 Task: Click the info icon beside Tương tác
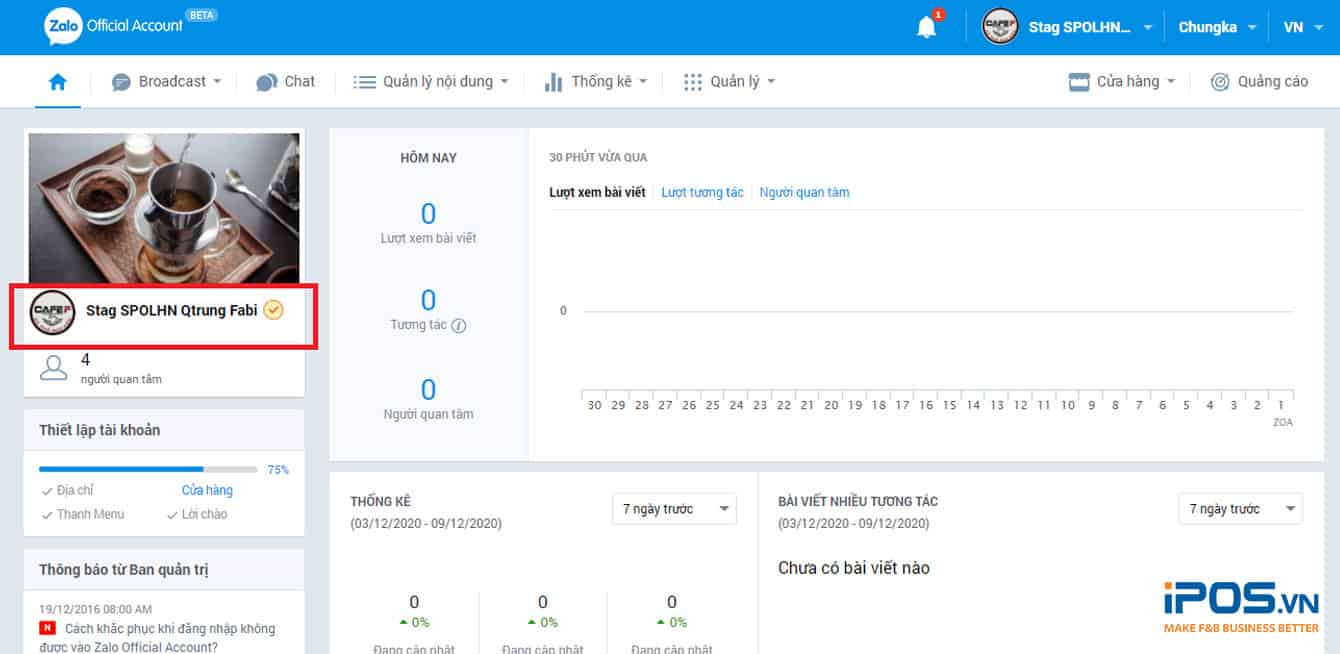click(x=457, y=323)
